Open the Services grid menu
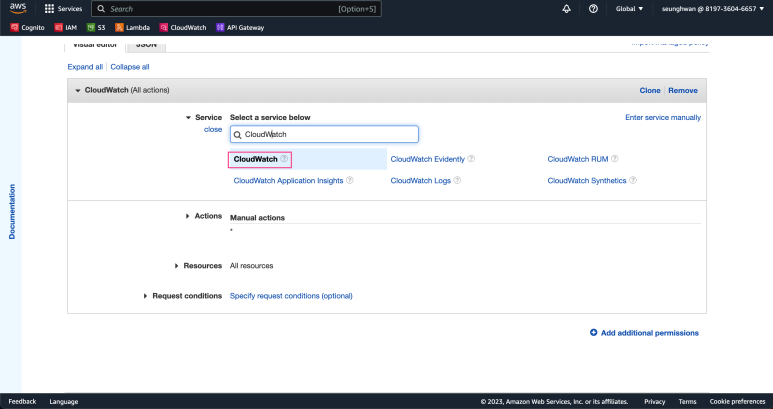Screen dimensions: 773x409 coord(63,9)
